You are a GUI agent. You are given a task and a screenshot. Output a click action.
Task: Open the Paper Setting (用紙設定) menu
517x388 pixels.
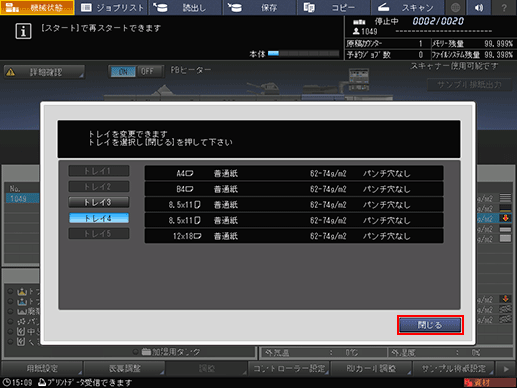tap(42, 369)
